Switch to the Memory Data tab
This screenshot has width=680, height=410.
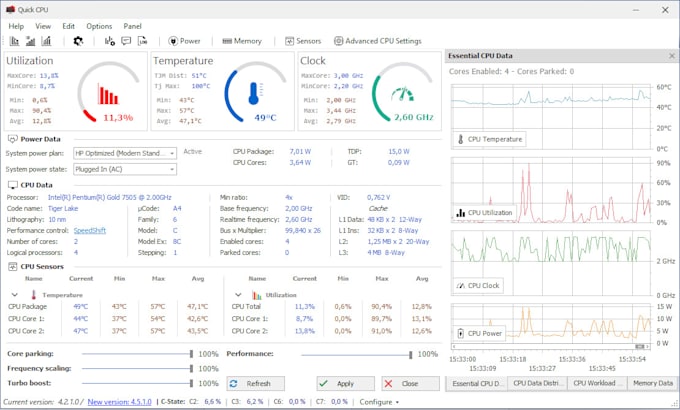[x=652, y=383]
